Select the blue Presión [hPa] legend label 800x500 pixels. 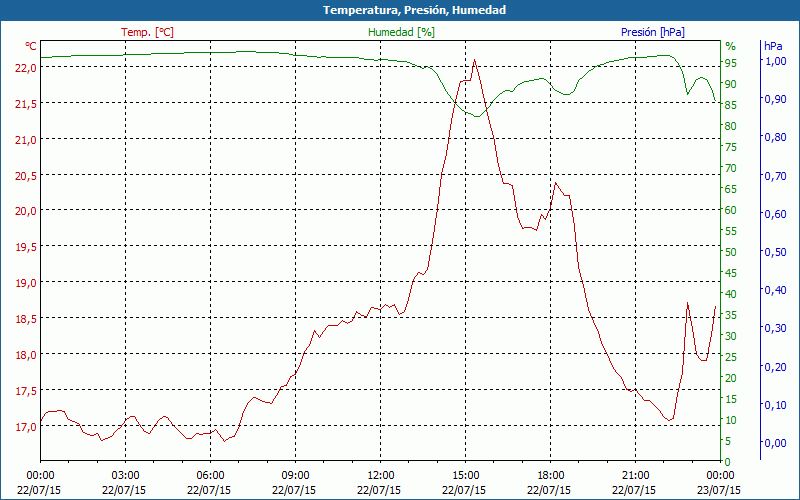click(652, 32)
